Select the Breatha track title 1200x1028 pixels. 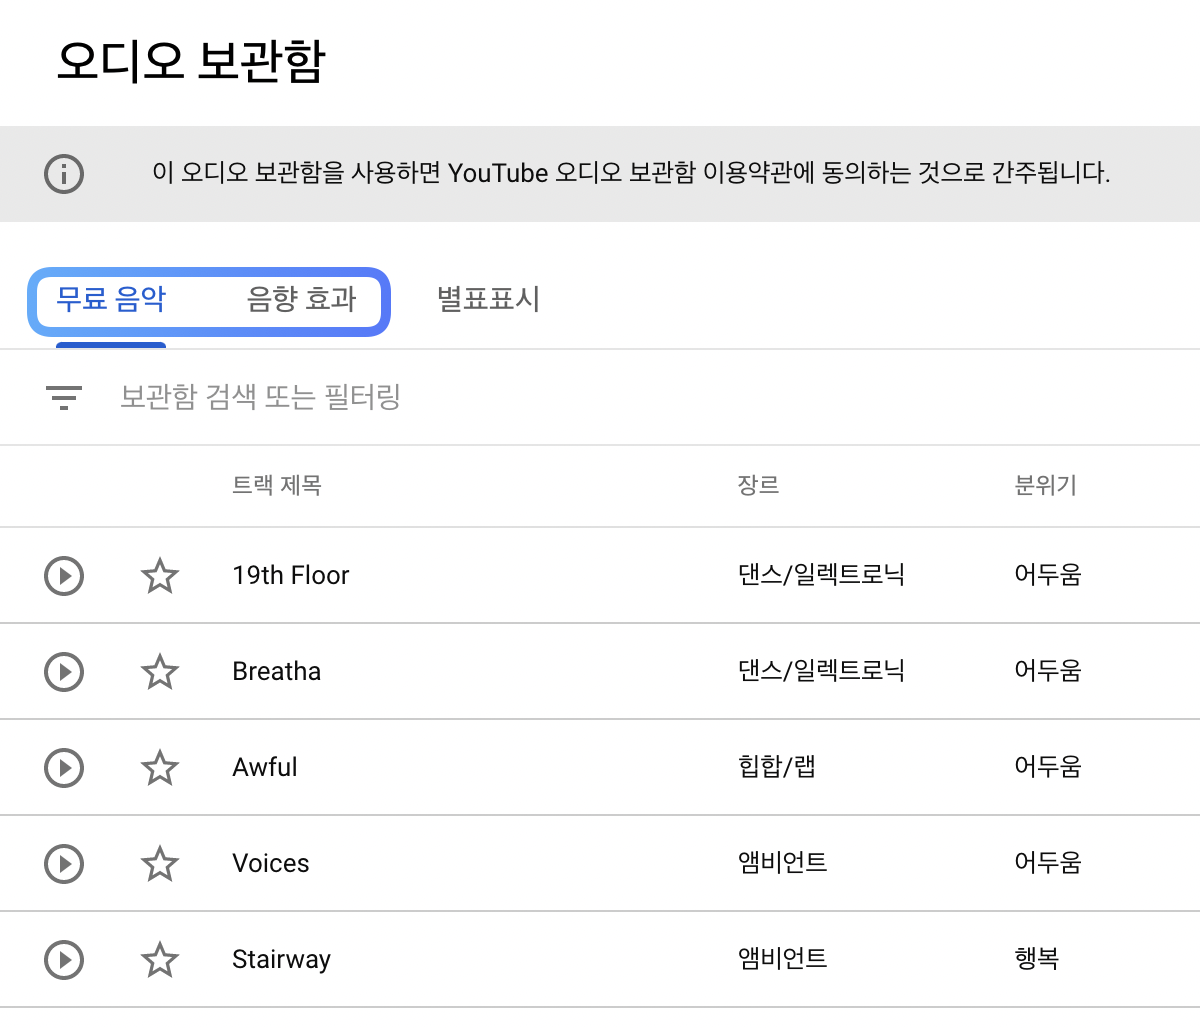277,672
